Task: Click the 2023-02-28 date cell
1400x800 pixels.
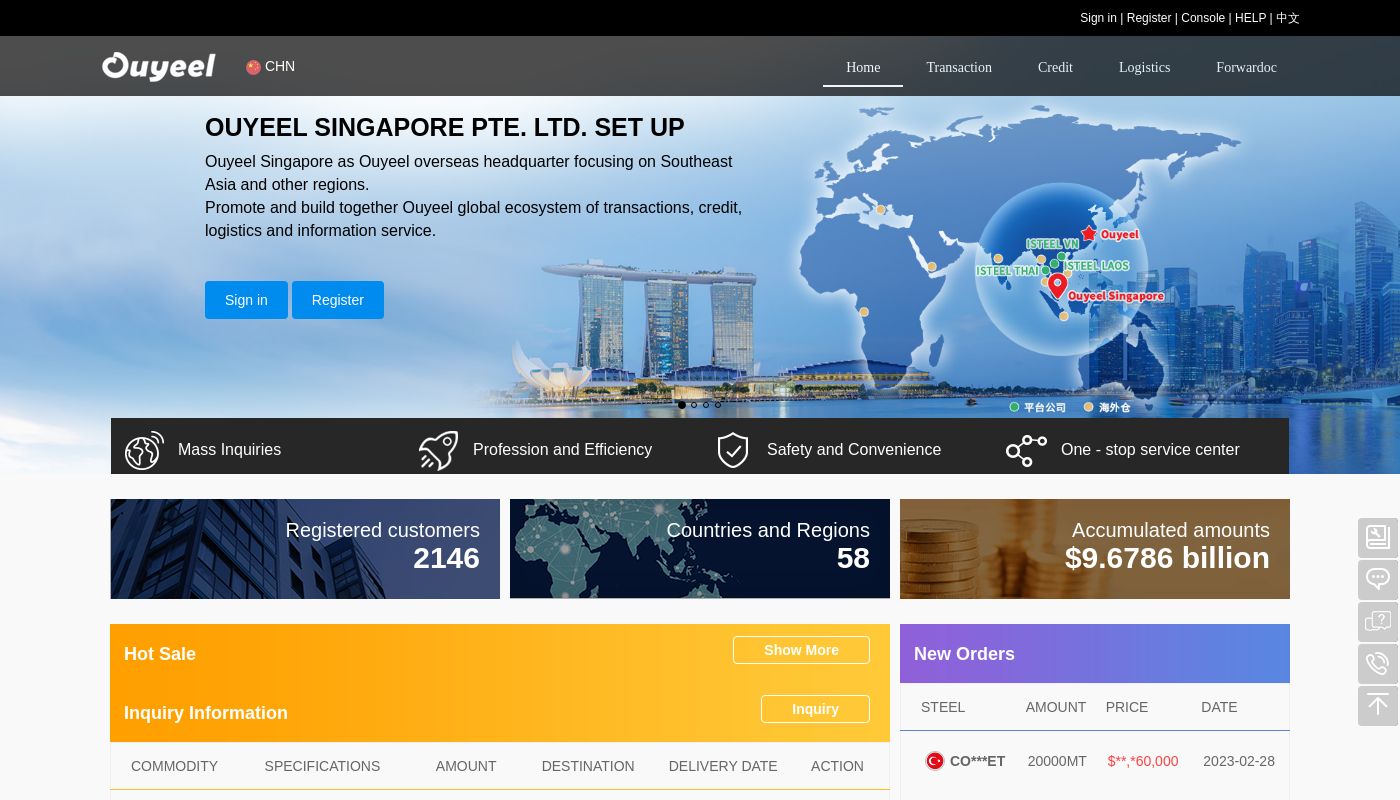Action: pyautogui.click(x=1239, y=761)
